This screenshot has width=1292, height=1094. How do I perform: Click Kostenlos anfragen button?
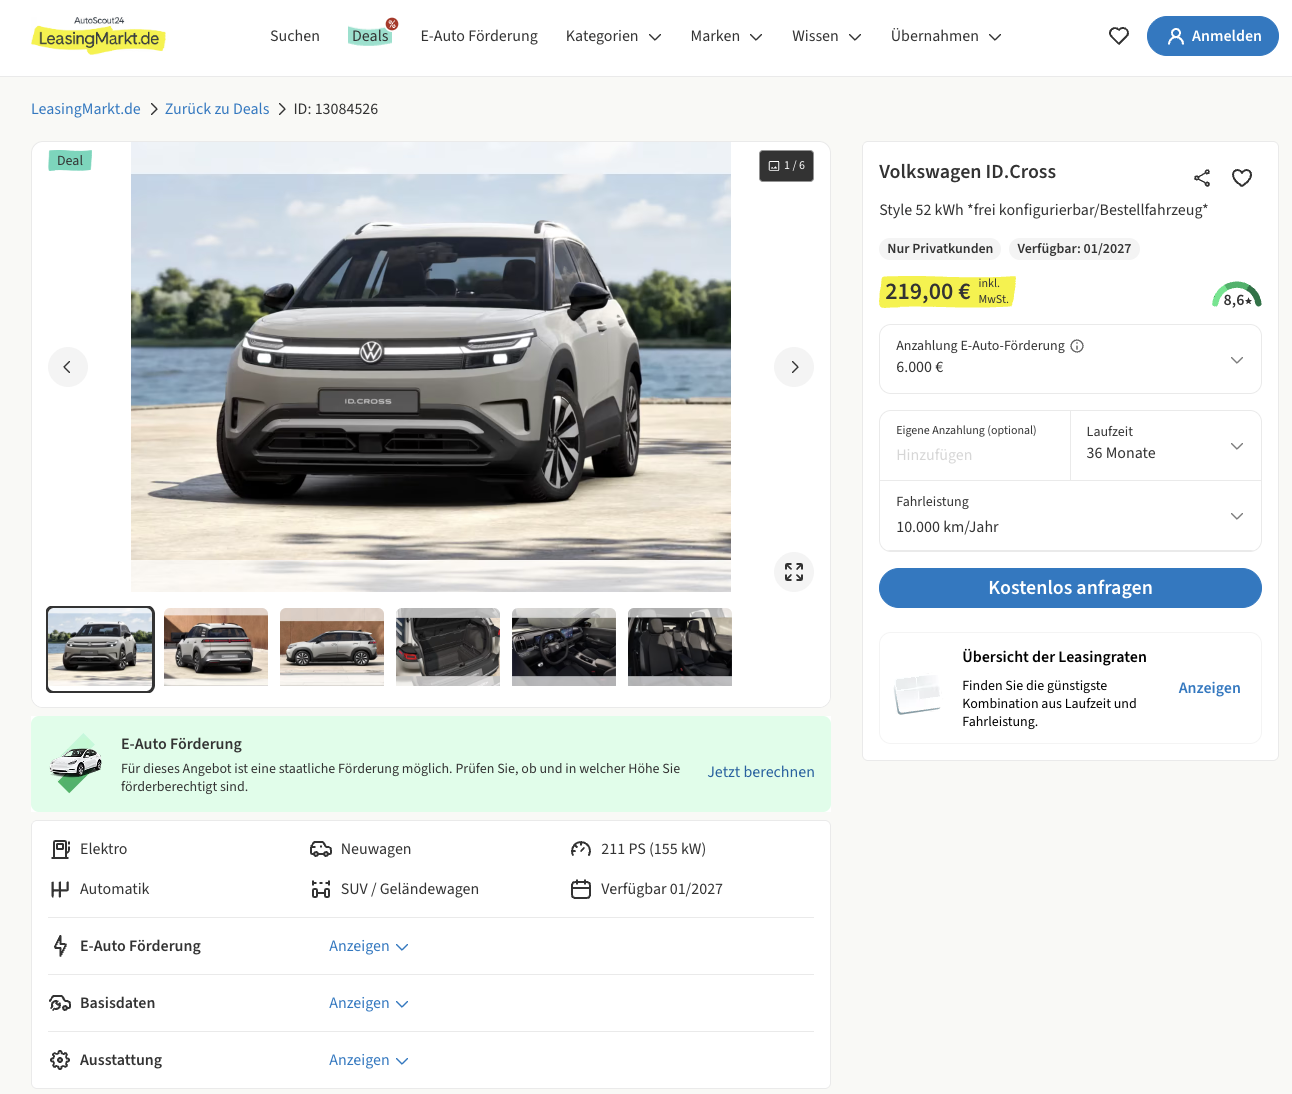(x=1070, y=588)
